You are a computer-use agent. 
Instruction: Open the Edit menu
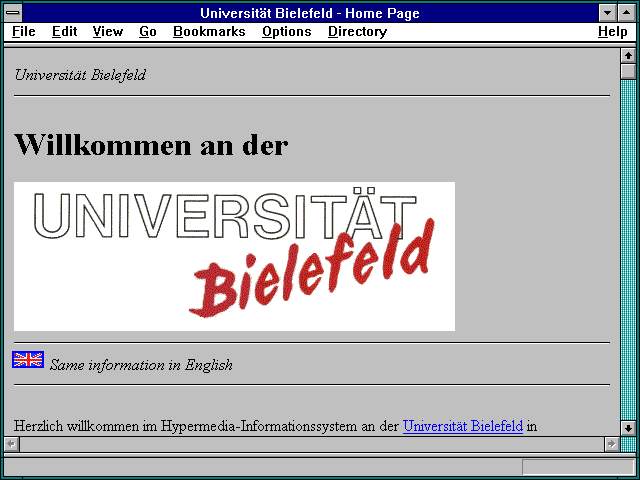pos(64,31)
